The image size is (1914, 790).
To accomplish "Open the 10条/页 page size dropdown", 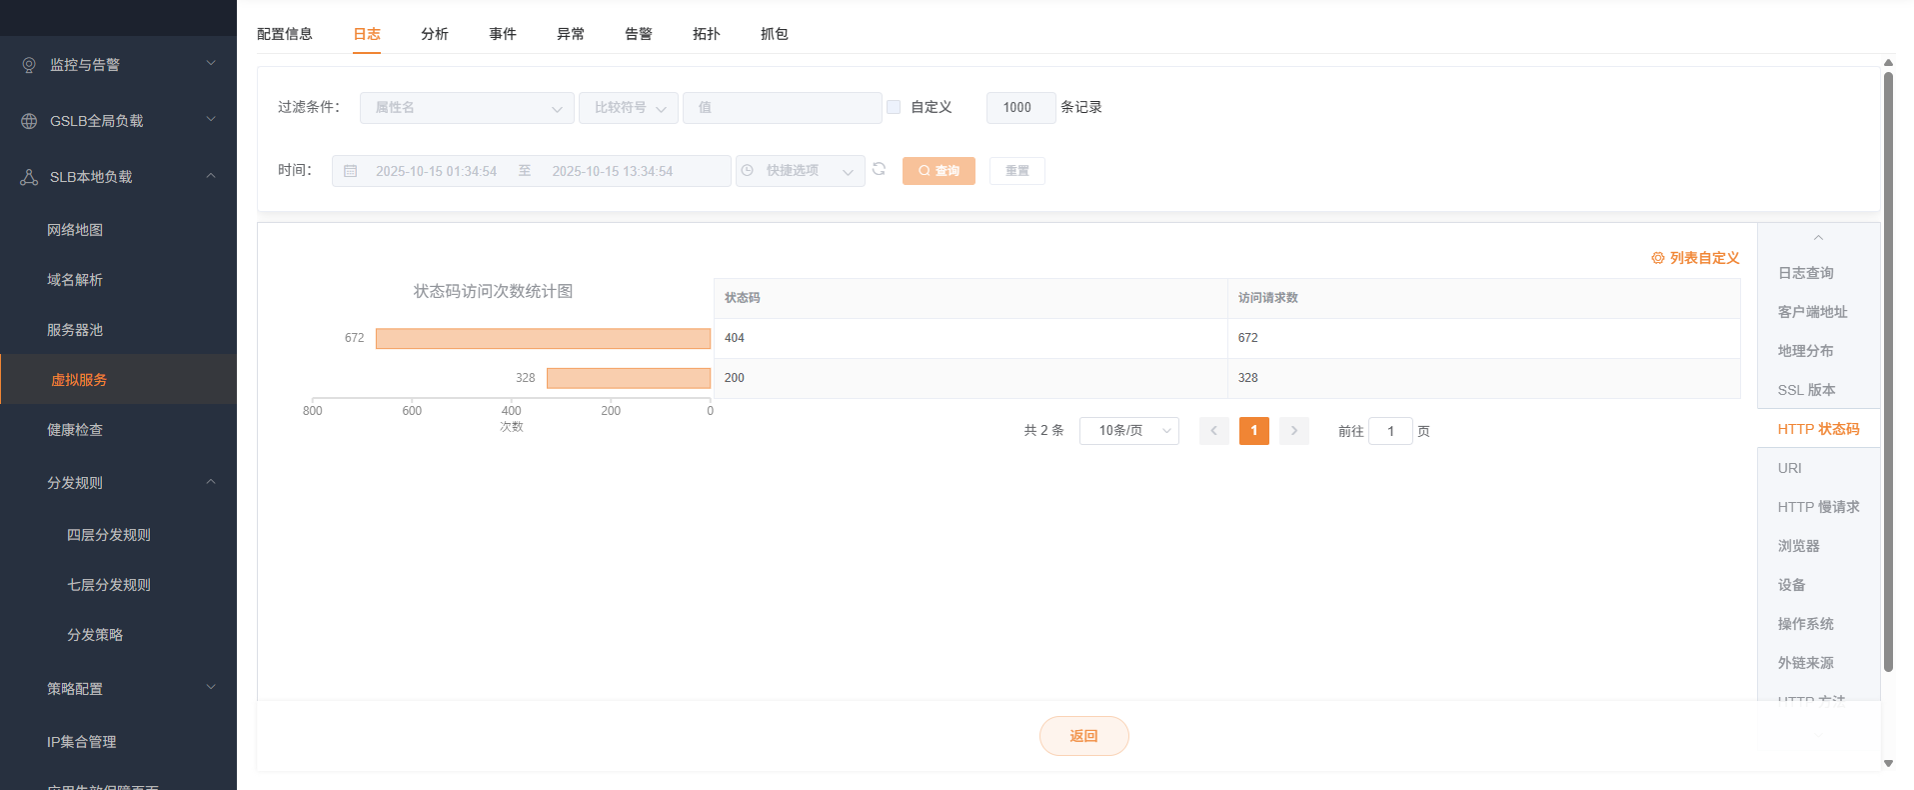I will pos(1129,431).
